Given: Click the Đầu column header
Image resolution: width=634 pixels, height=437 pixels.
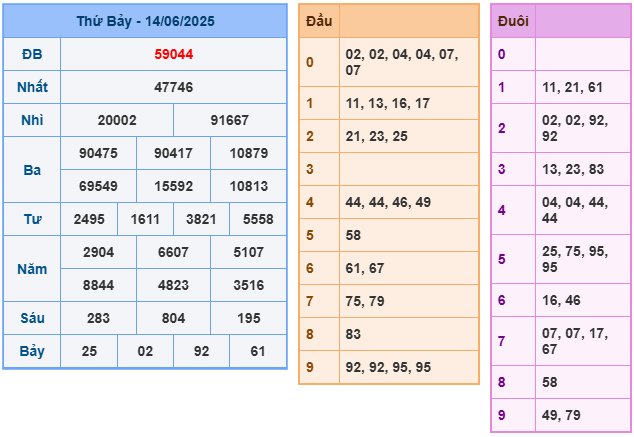Looking at the screenshot, I should [319, 21].
